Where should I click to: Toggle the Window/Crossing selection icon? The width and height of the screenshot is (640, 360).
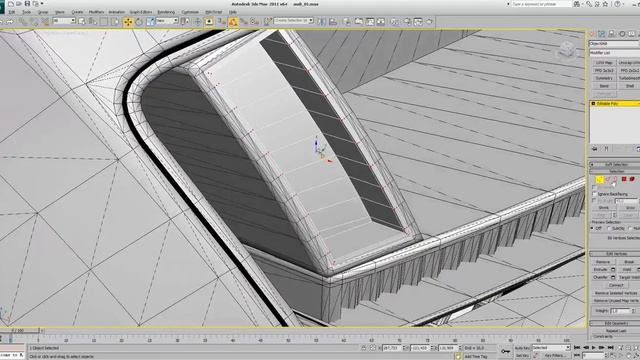(x=115, y=22)
